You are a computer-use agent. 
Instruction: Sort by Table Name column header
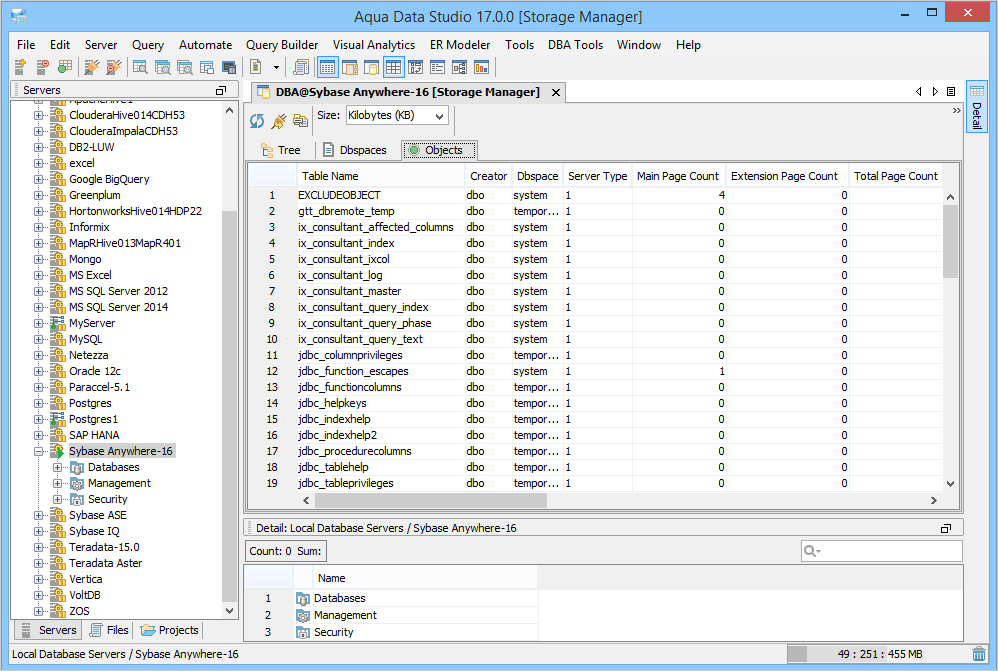click(x=381, y=176)
